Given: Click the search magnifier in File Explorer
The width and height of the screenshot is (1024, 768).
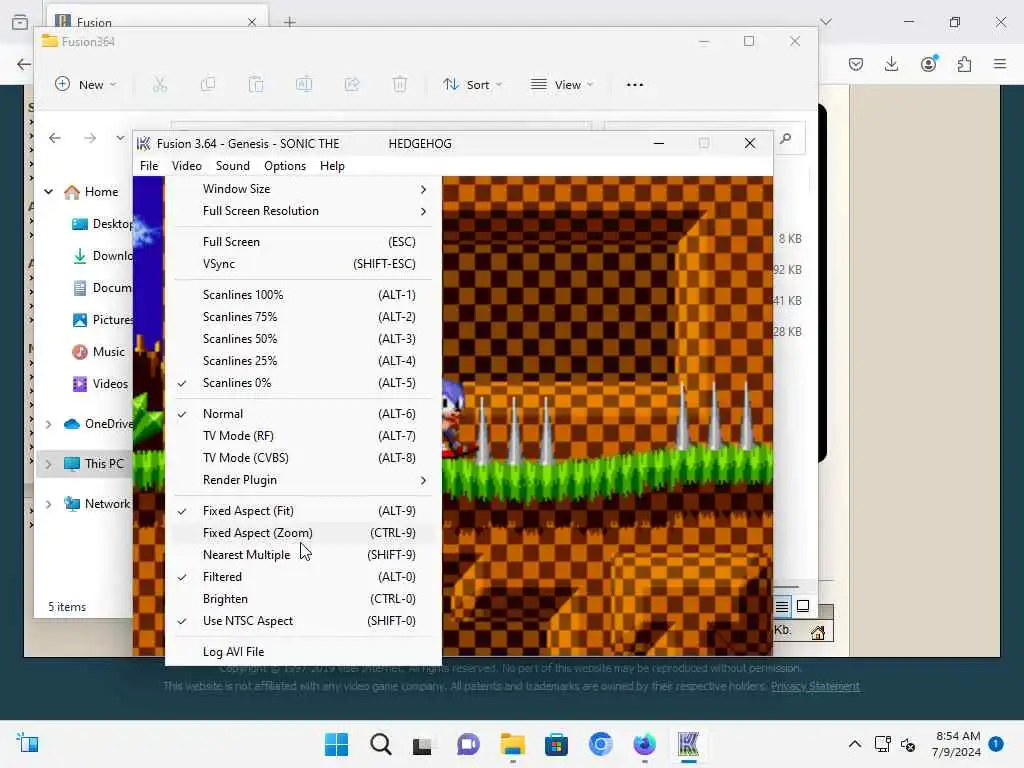Looking at the screenshot, I should (786, 138).
